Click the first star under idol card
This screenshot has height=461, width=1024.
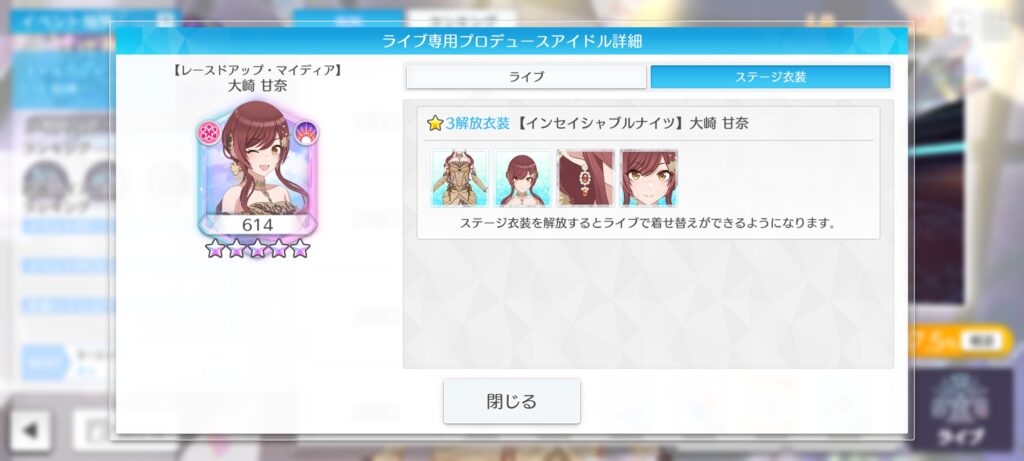214,248
